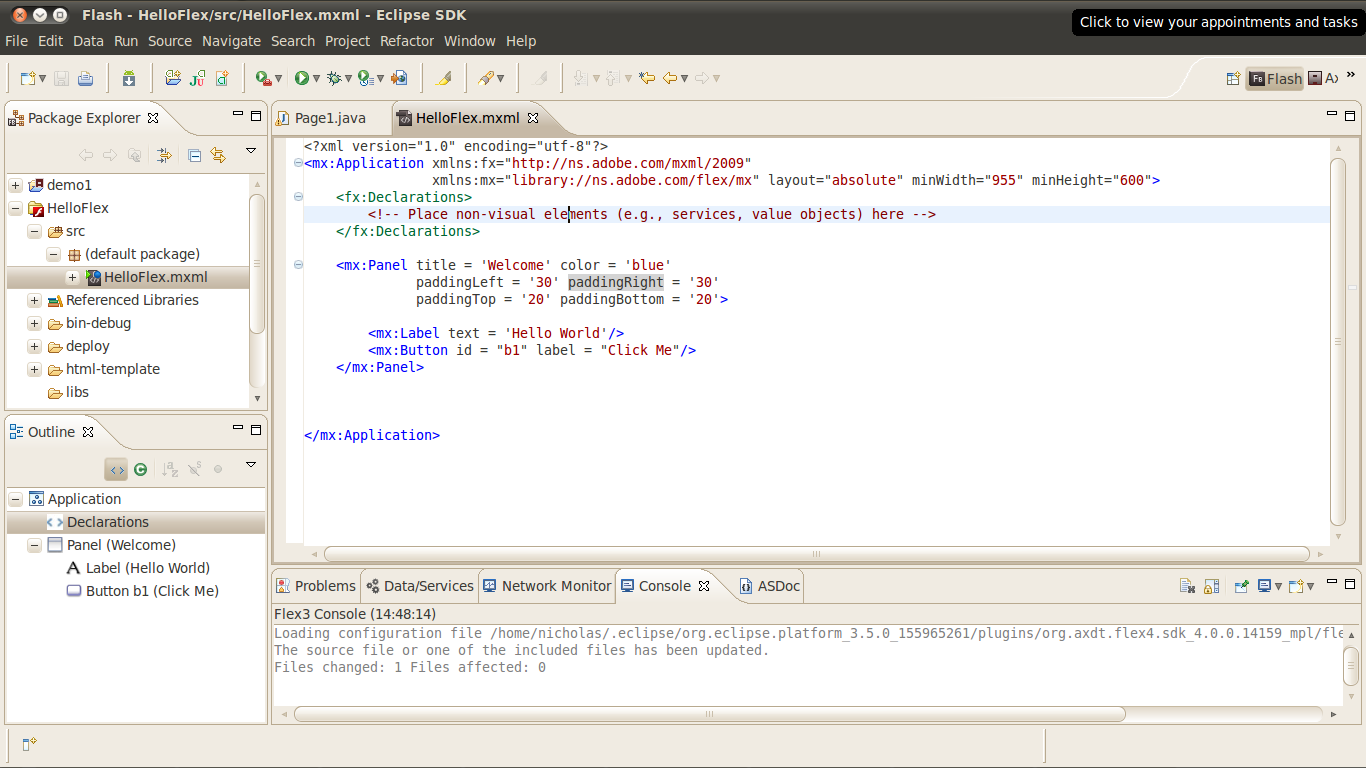
Task: Click the External Tools run icon
Action: tap(263, 78)
